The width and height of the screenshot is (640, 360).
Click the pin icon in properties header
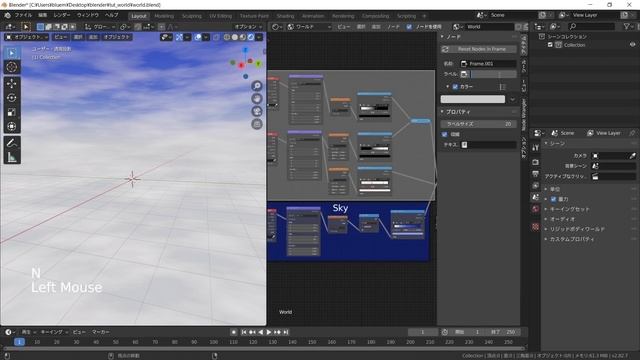pyautogui.click(x=632, y=133)
